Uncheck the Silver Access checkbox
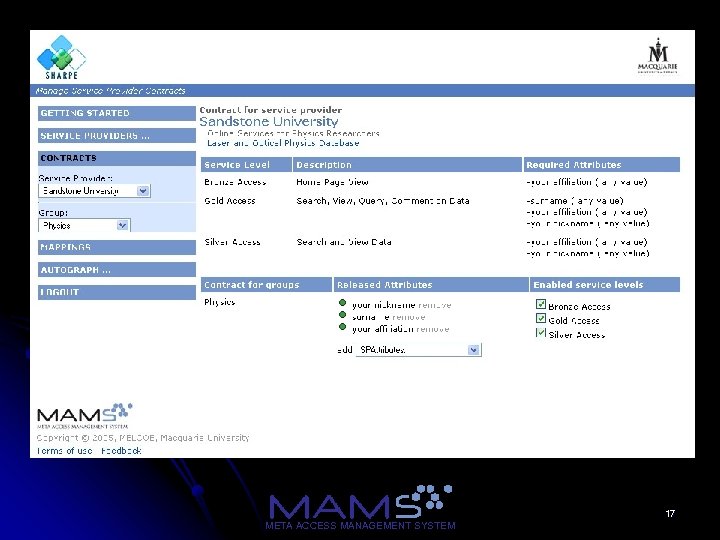Viewport: 720px width, 540px height. [541, 332]
